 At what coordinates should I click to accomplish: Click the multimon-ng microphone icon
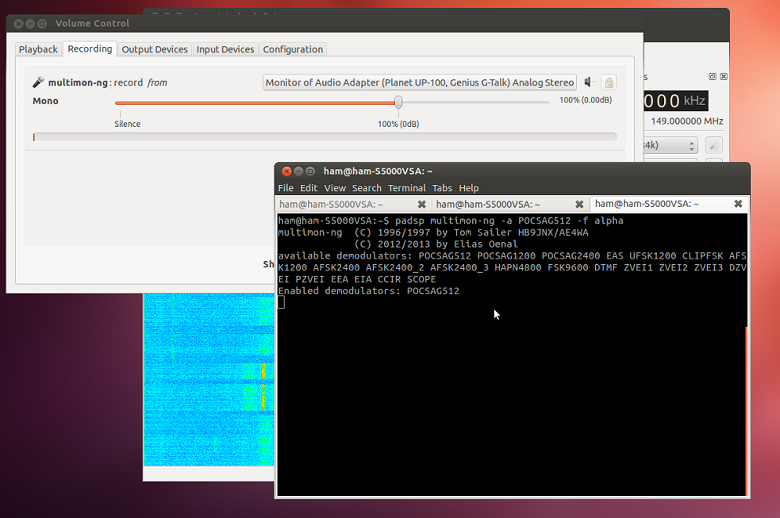coord(38,83)
